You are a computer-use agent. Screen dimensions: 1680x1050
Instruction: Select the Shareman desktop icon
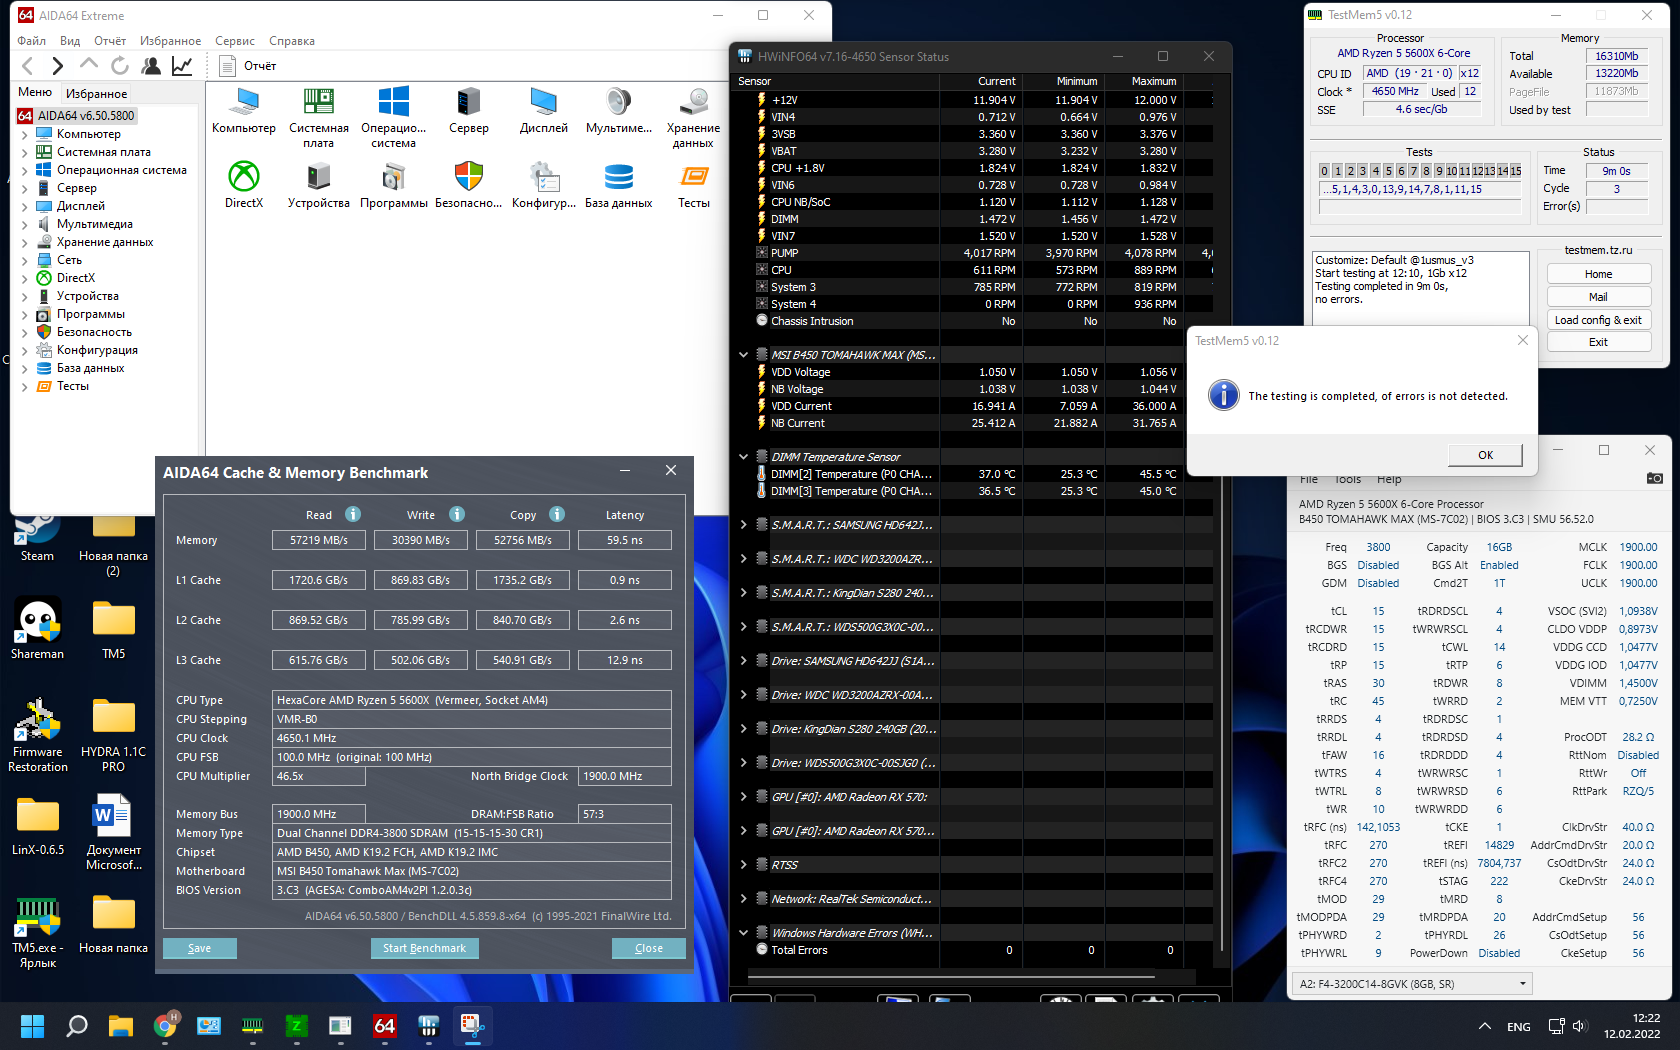[x=38, y=629]
